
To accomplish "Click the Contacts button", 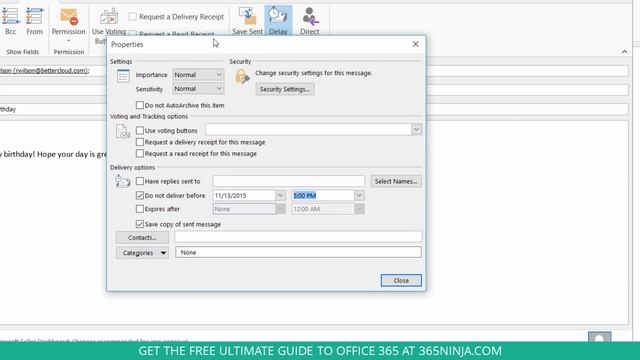I will point(142,238).
